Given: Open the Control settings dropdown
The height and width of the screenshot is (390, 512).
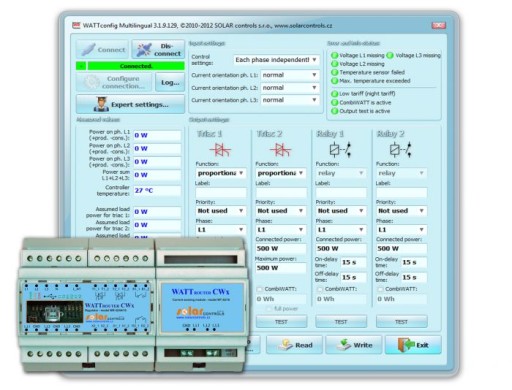Looking at the screenshot, I should coord(276,60).
